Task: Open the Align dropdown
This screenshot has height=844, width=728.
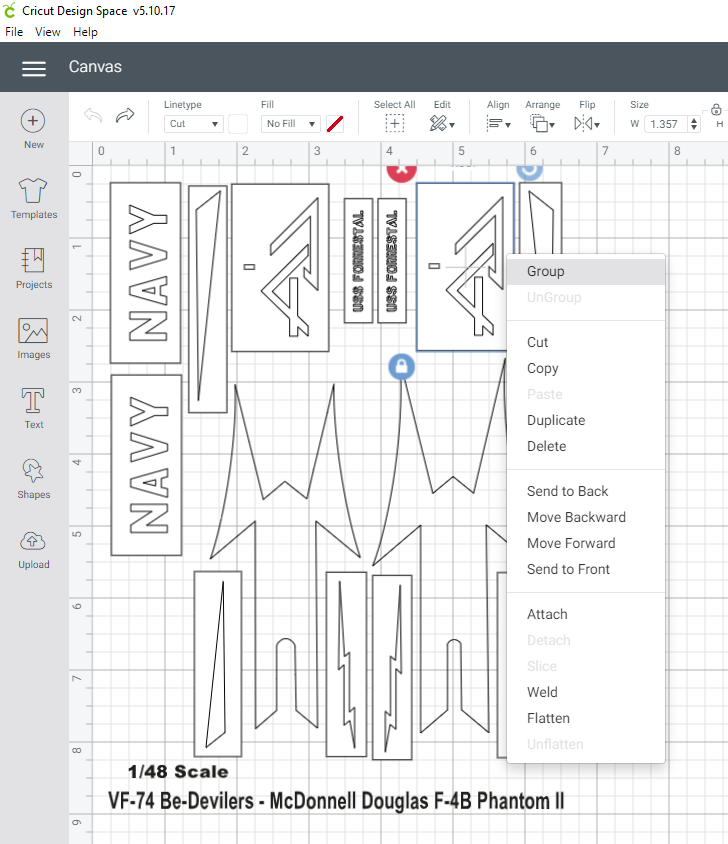Action: (498, 123)
